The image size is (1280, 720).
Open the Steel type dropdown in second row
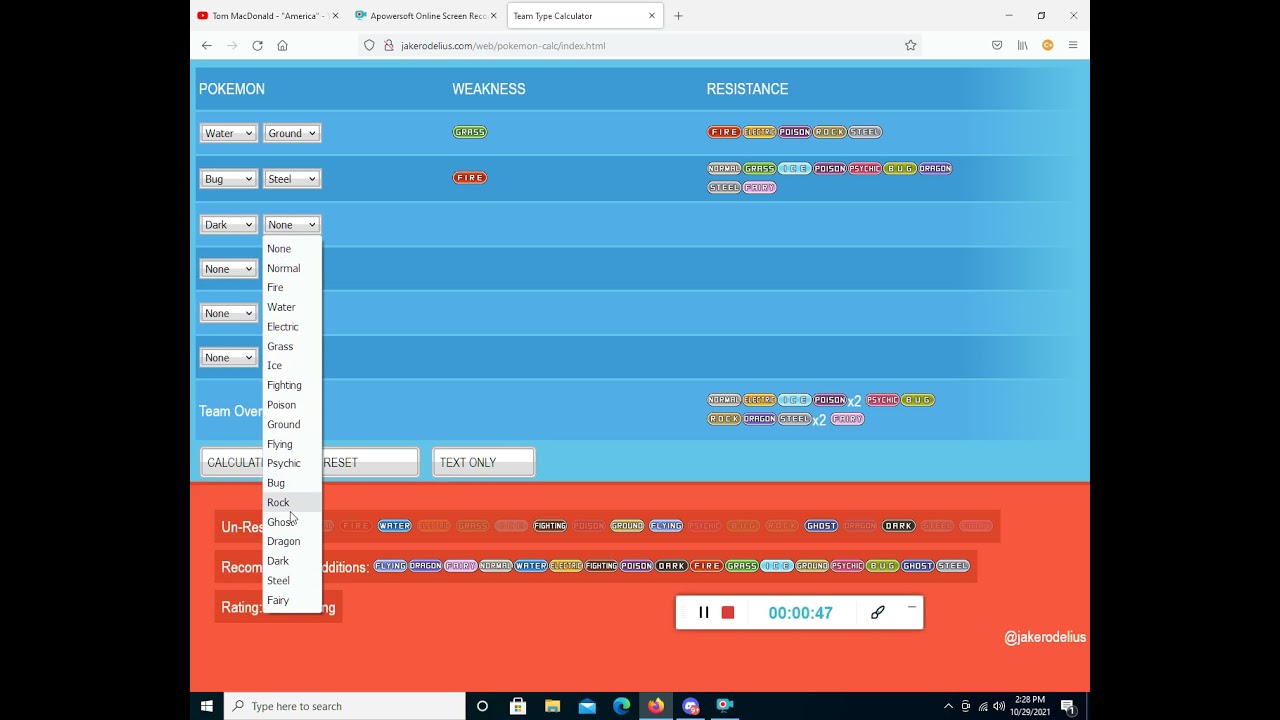[292, 179]
